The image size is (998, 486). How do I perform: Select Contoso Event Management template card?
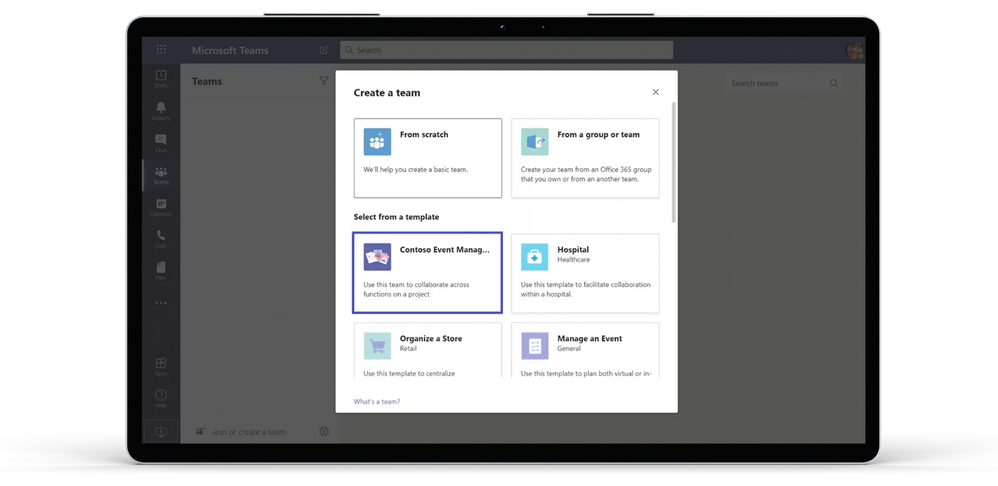coord(428,273)
